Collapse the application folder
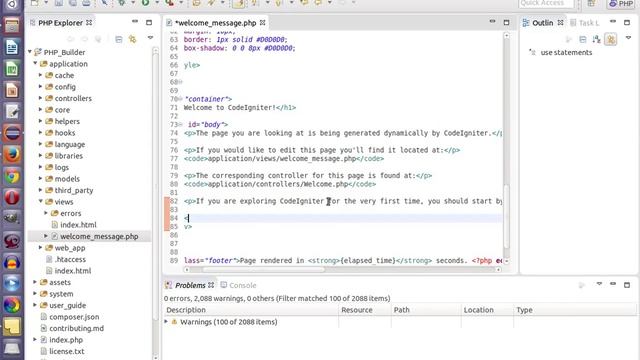Screen dimensions: 640x360 [35, 63]
